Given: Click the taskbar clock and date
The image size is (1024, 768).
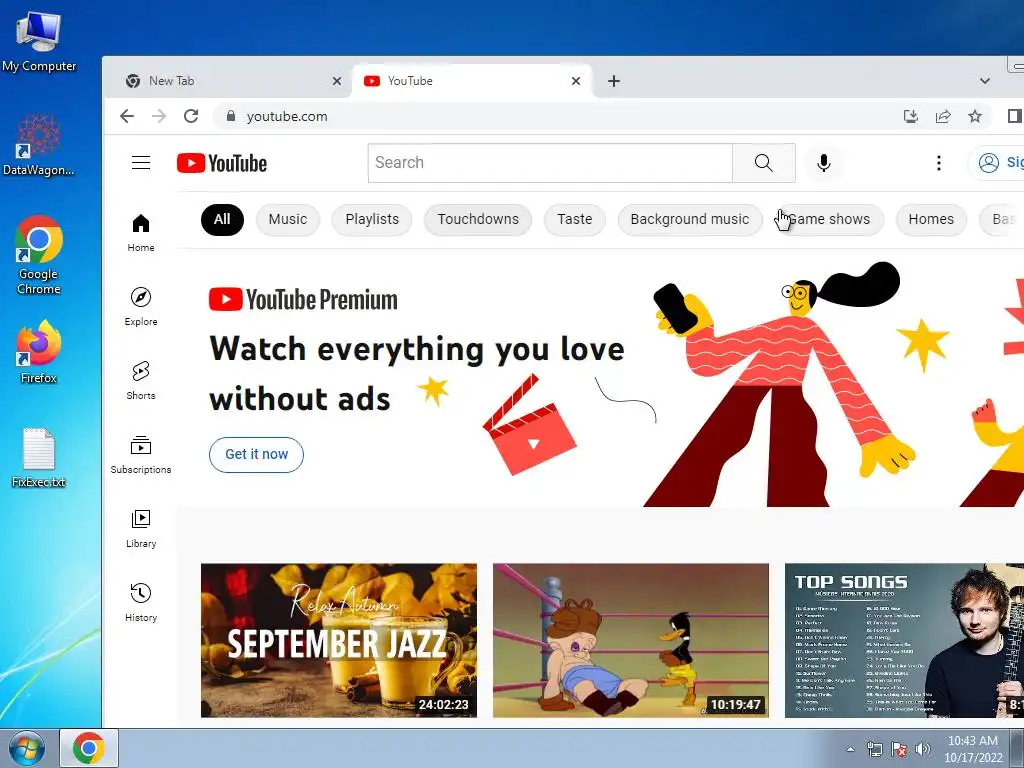Looking at the screenshot, I should tap(973, 749).
